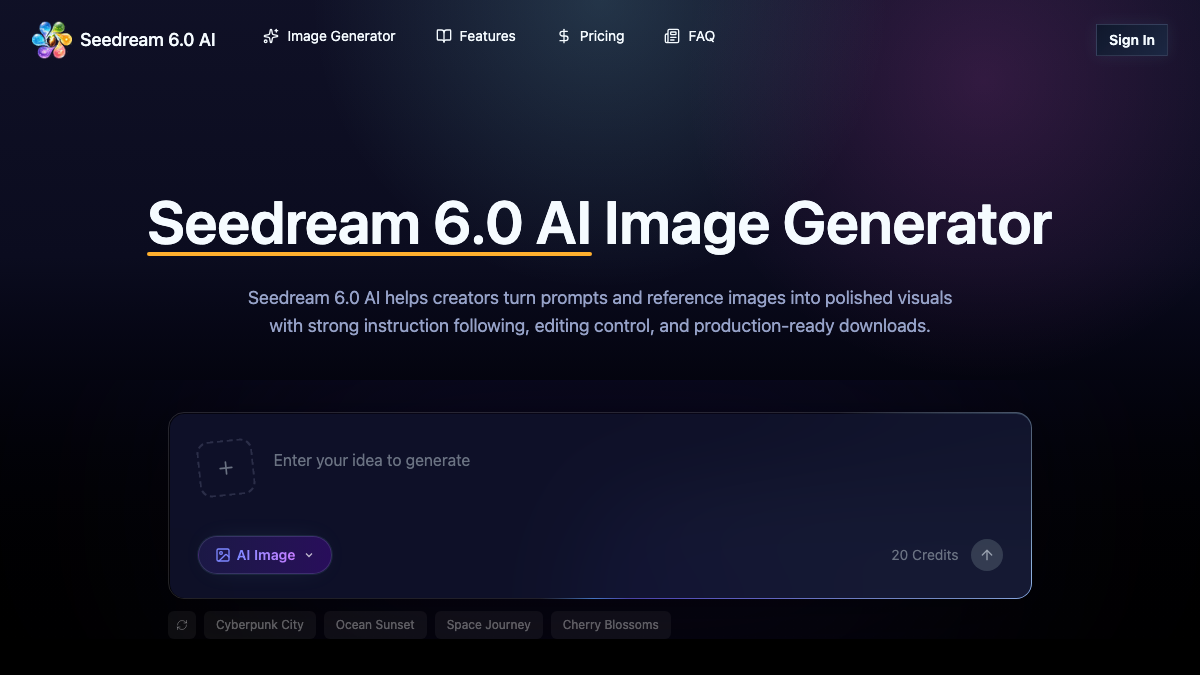This screenshot has width=1200, height=675.
Task: Go to the Features section
Action: click(476, 36)
